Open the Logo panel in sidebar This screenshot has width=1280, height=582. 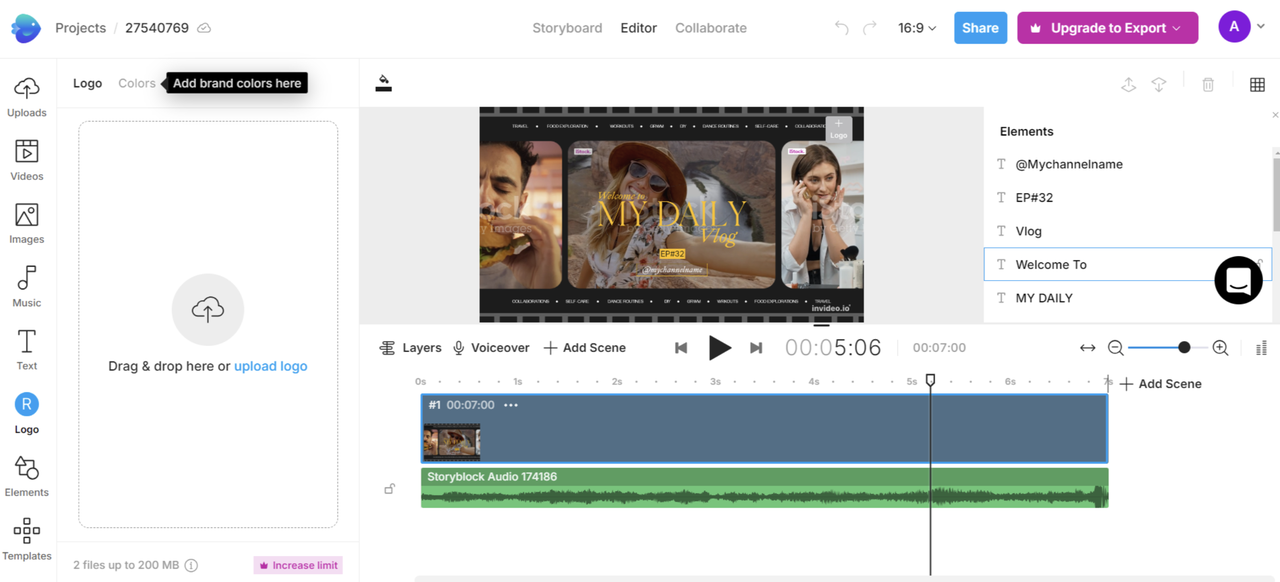pyautogui.click(x=27, y=414)
